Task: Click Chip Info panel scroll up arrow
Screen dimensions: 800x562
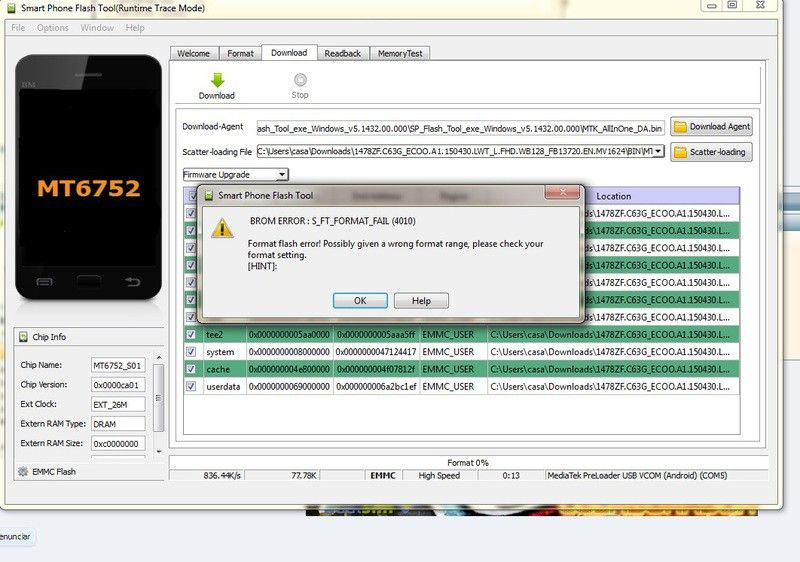Action: click(x=159, y=357)
